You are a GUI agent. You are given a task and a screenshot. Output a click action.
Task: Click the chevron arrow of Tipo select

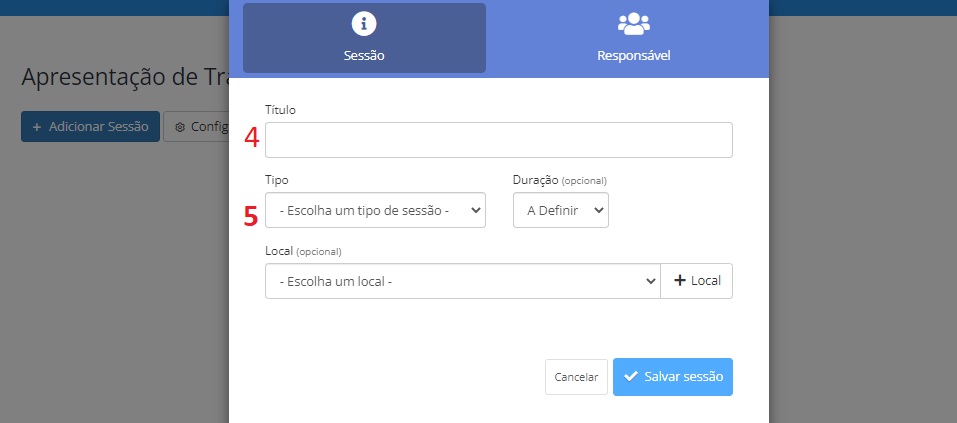(x=476, y=210)
